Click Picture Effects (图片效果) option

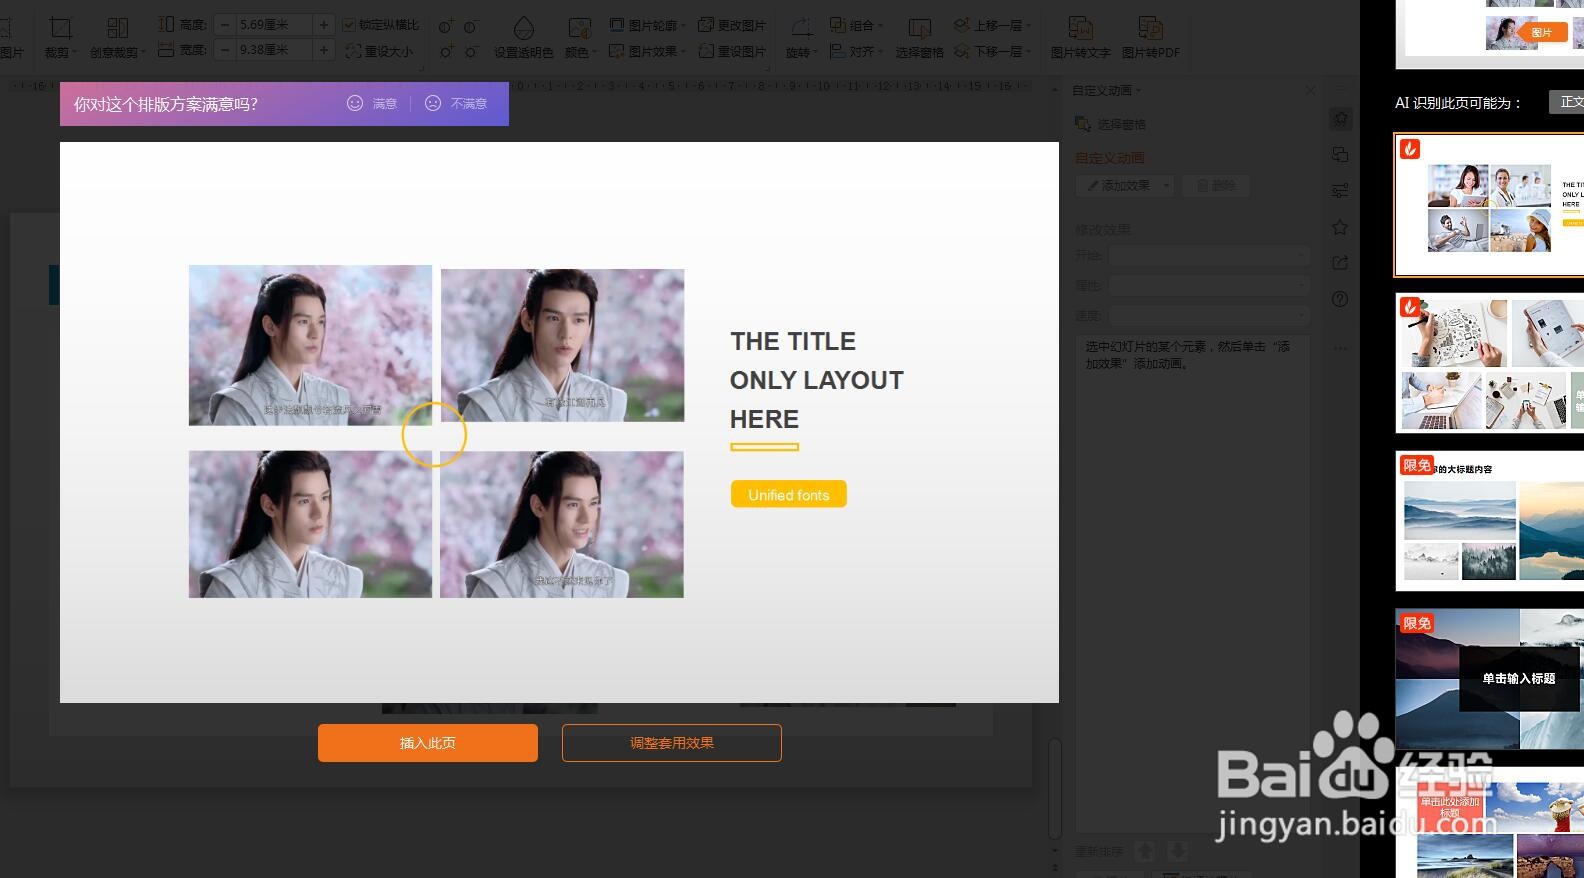point(648,51)
